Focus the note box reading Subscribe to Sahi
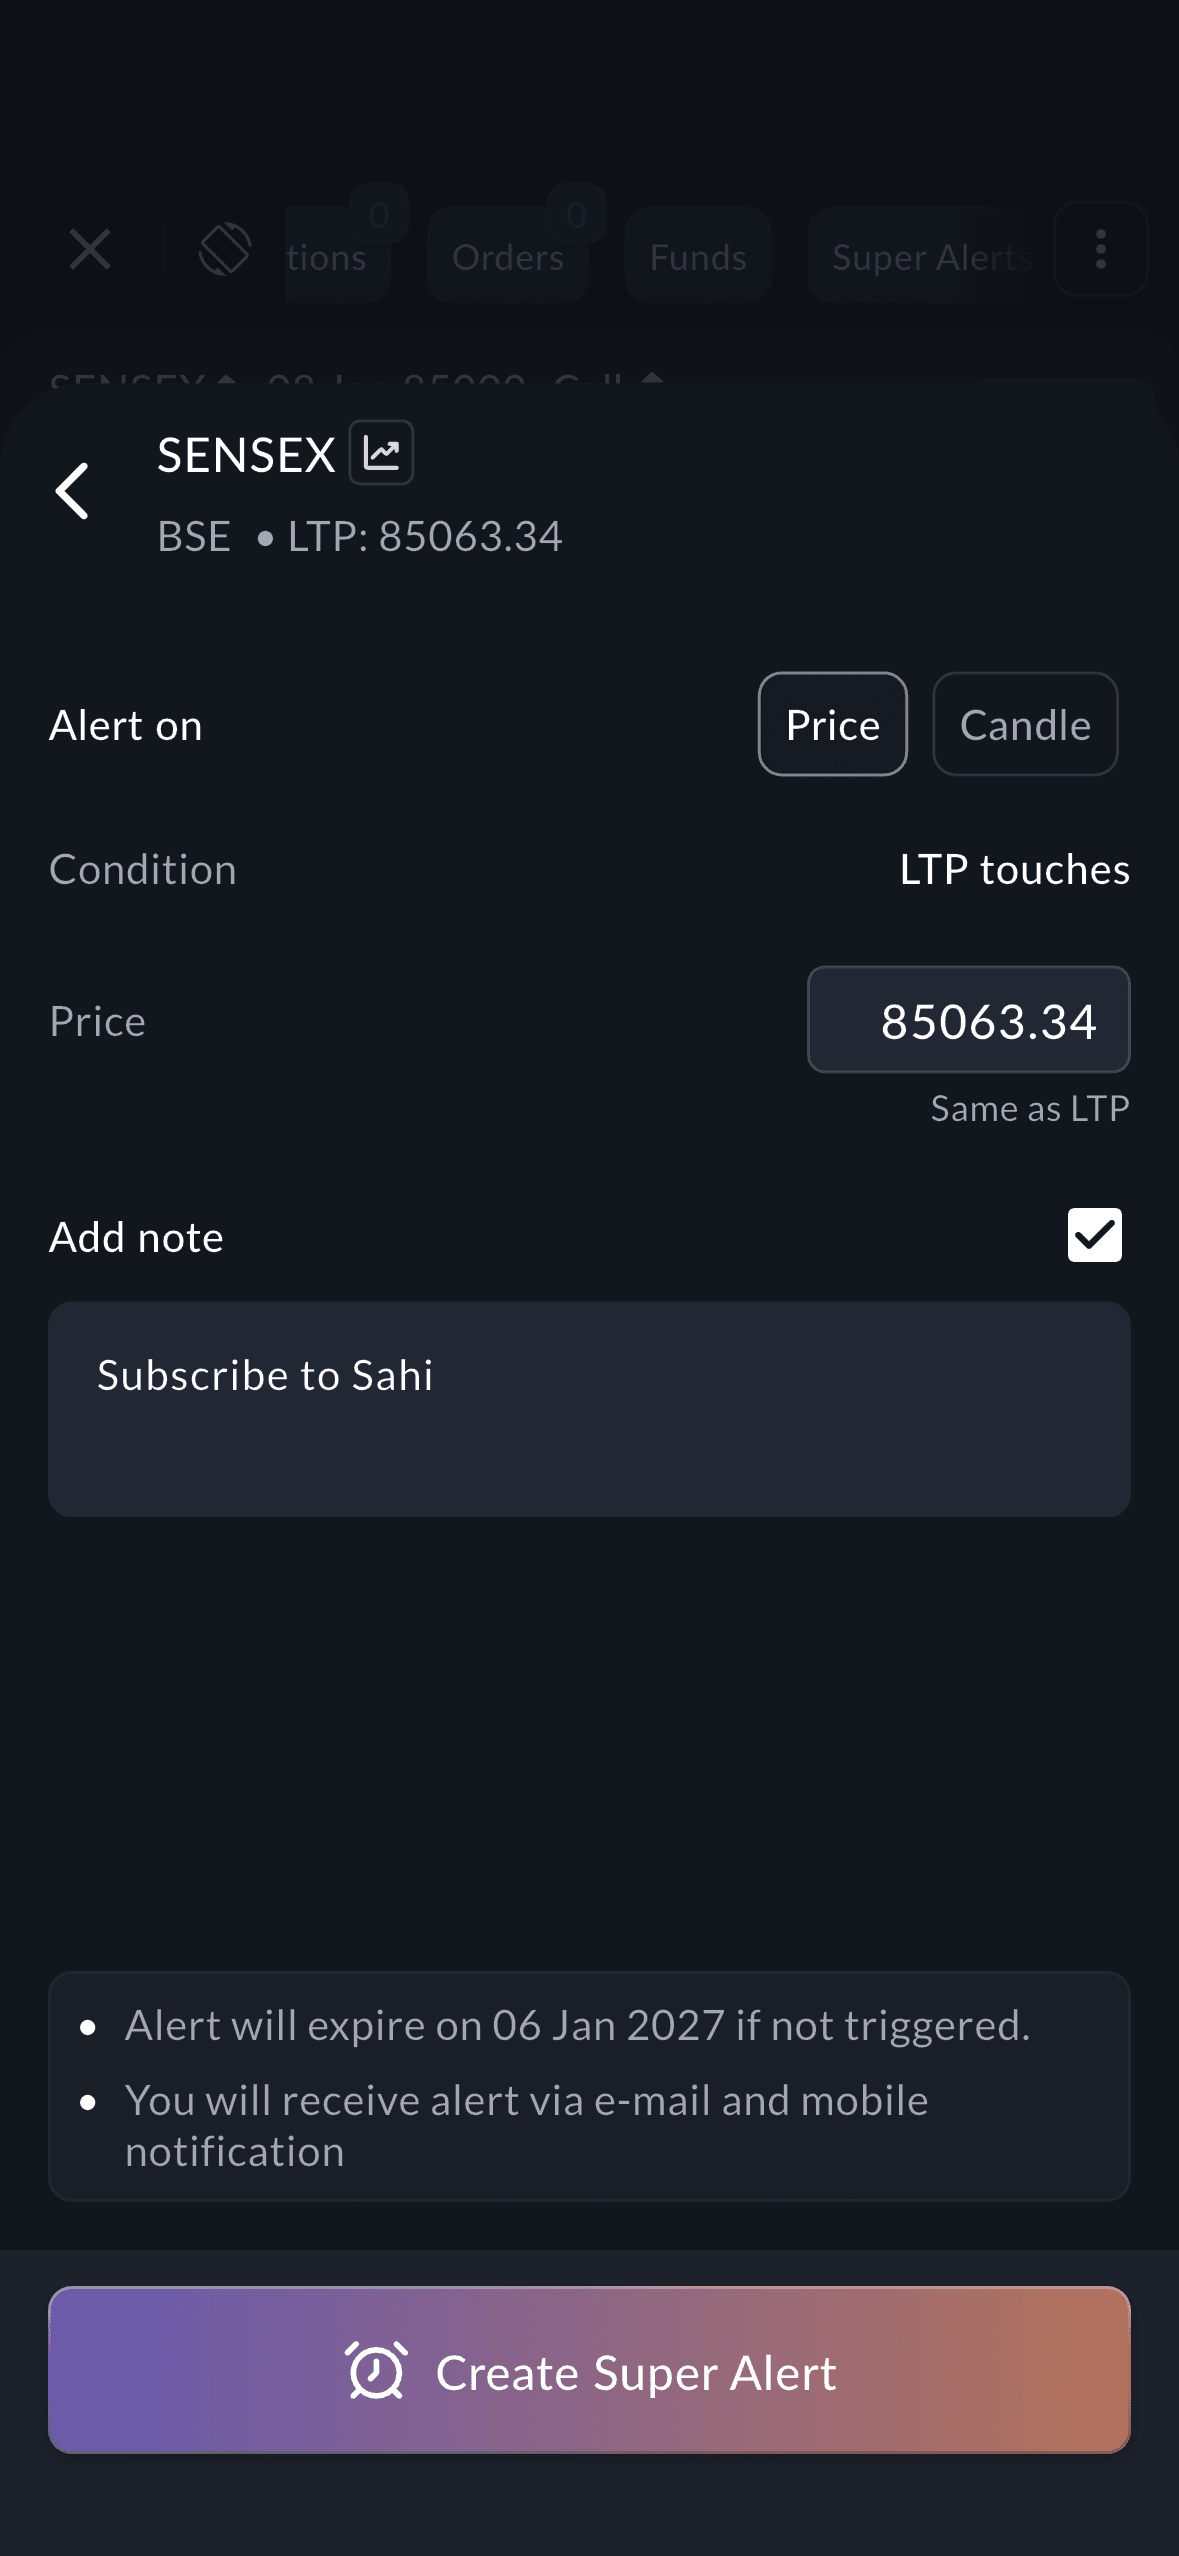The height and width of the screenshot is (2556, 1179). [589, 1408]
